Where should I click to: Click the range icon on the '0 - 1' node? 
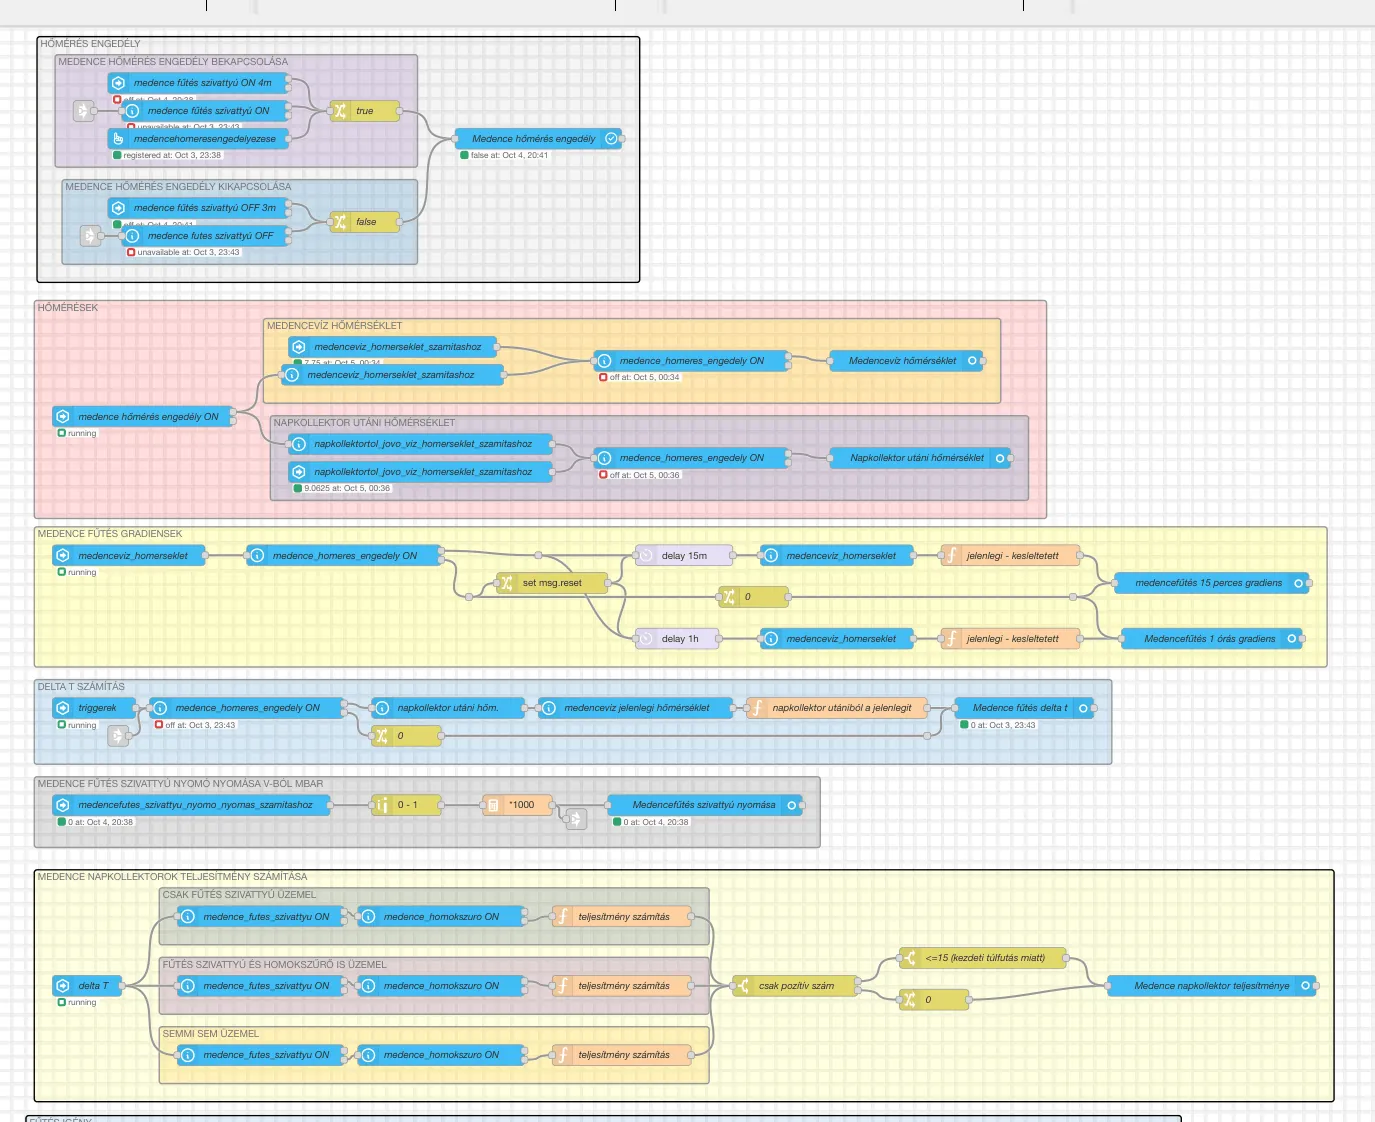pyautogui.click(x=382, y=805)
